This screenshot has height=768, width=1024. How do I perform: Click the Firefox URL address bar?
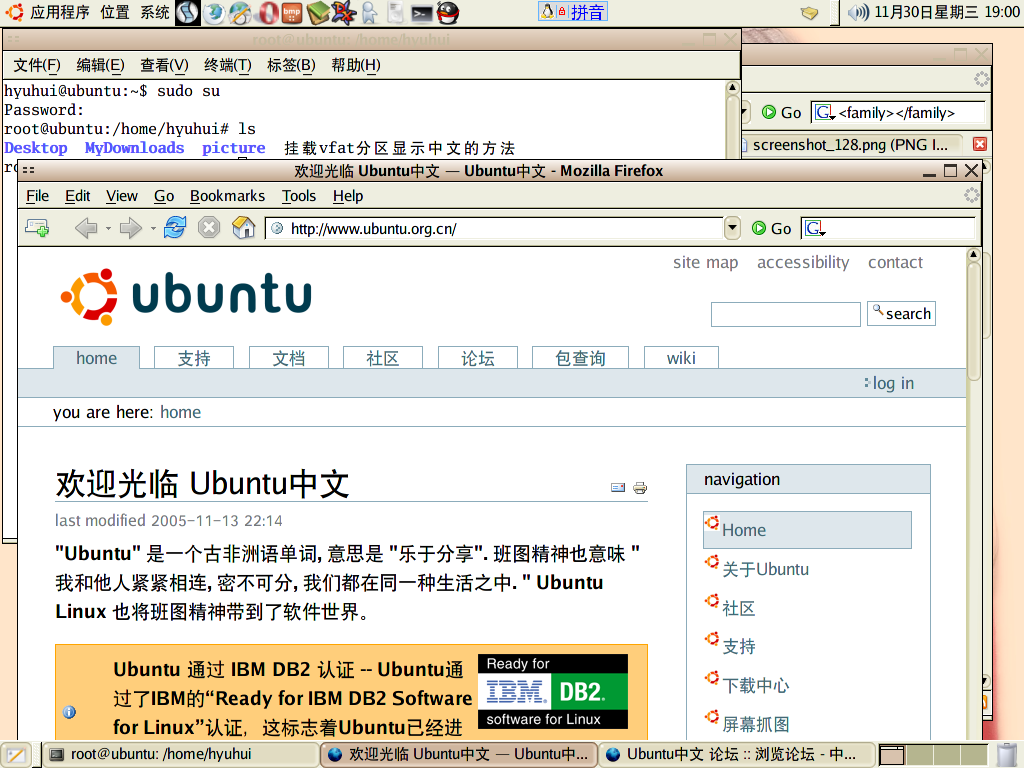click(494, 229)
